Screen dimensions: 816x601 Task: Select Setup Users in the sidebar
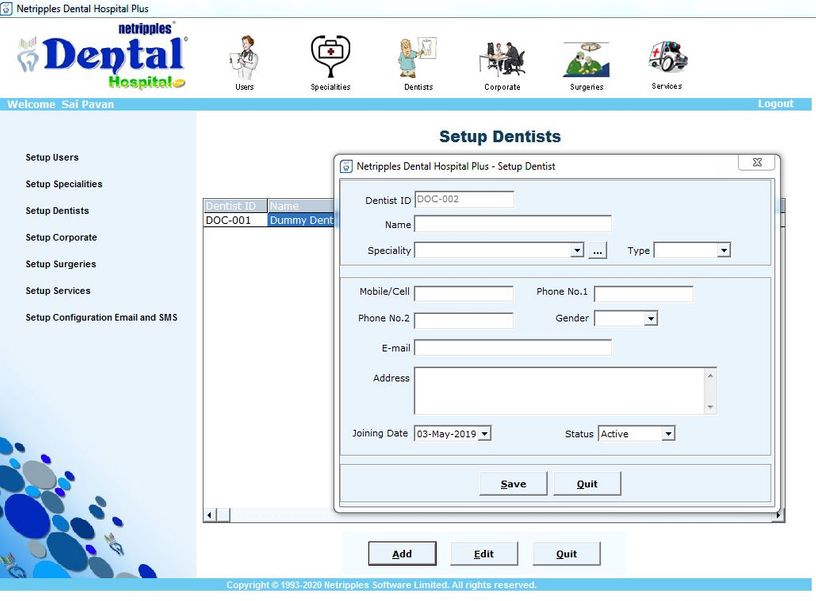tap(52, 157)
